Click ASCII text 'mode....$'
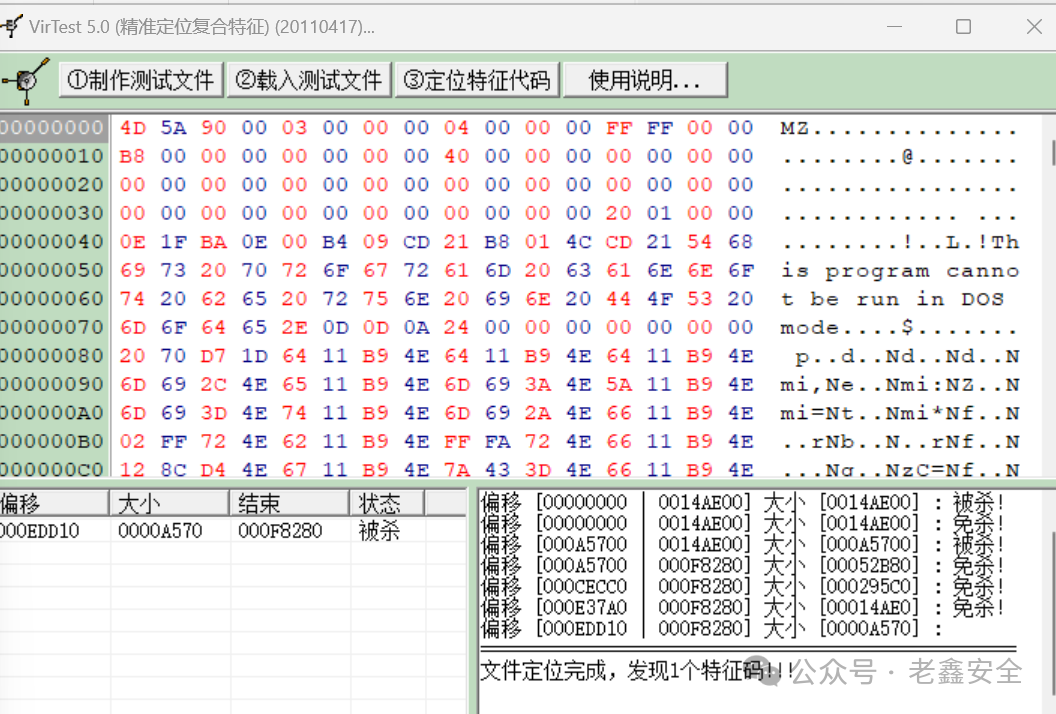This screenshot has width=1056, height=714. [847, 328]
